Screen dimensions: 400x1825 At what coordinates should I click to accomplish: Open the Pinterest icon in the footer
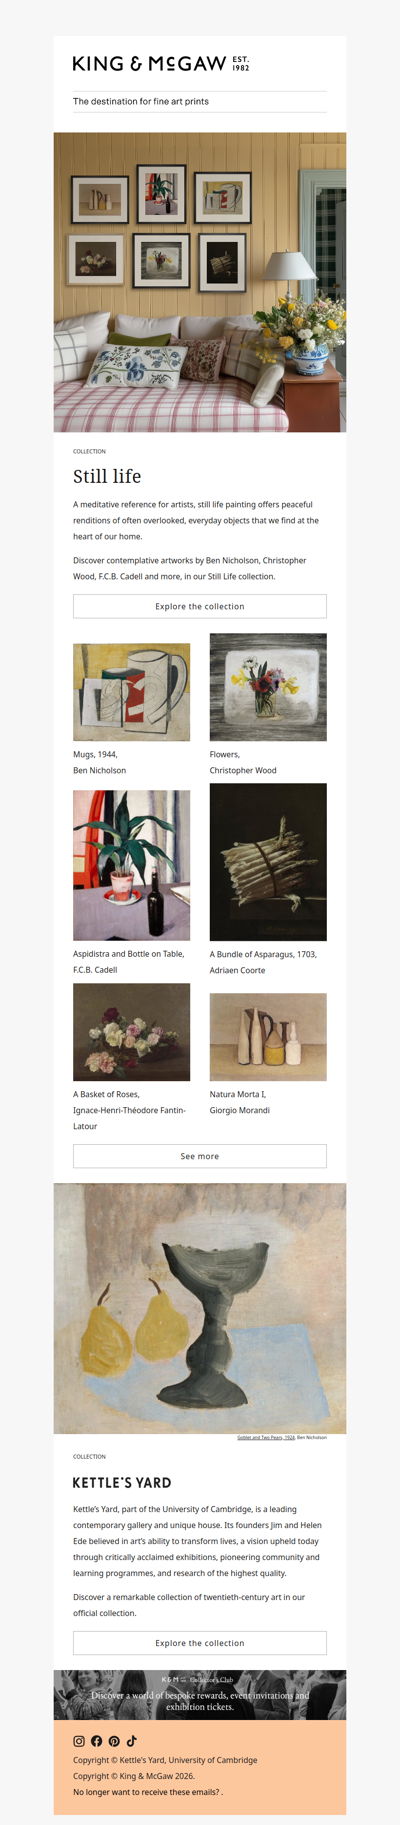pyautogui.click(x=114, y=1741)
